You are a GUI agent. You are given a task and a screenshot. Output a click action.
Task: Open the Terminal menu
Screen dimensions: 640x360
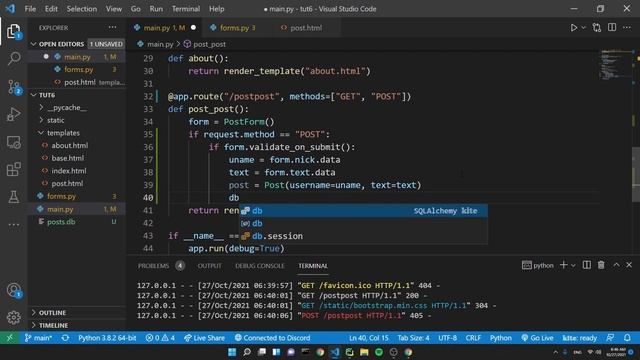[x=186, y=9]
